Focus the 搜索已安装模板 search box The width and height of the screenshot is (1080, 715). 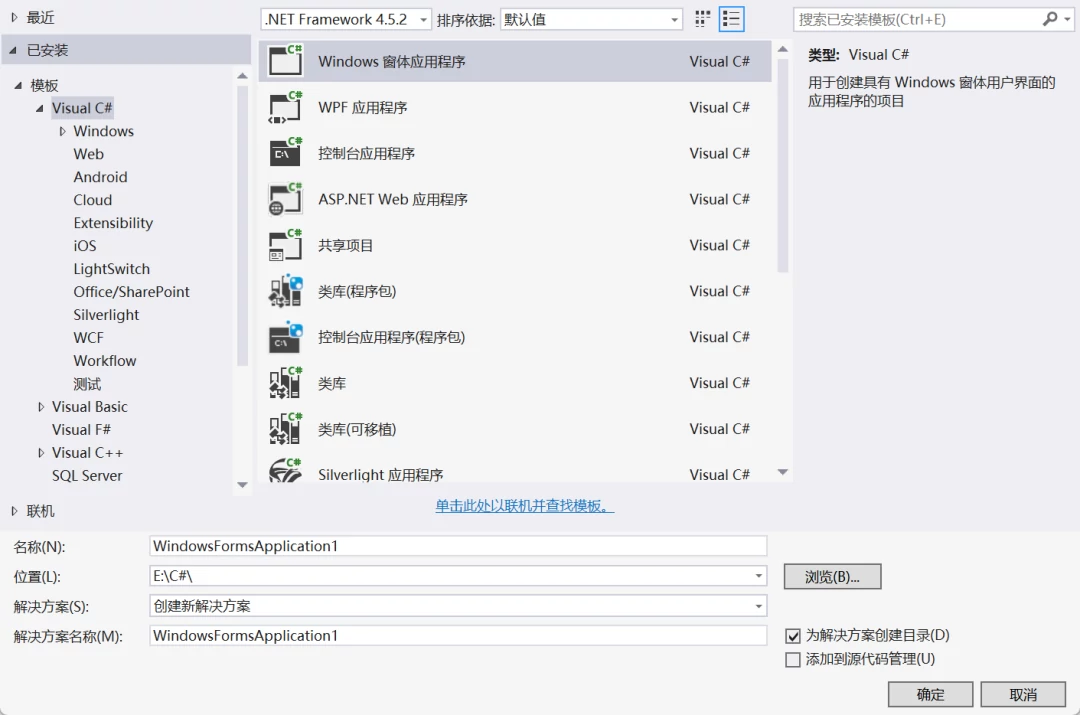(x=919, y=19)
